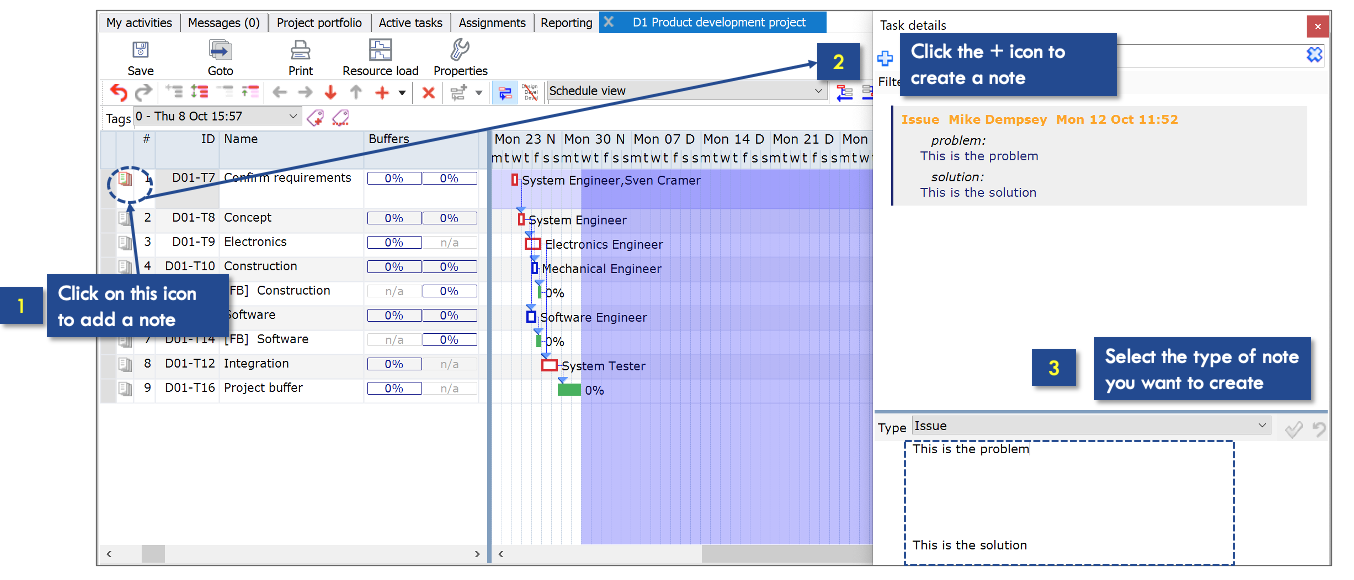Toggle the crossed-out labels display button
This screenshot has height=580, width=1354.
coord(530,92)
